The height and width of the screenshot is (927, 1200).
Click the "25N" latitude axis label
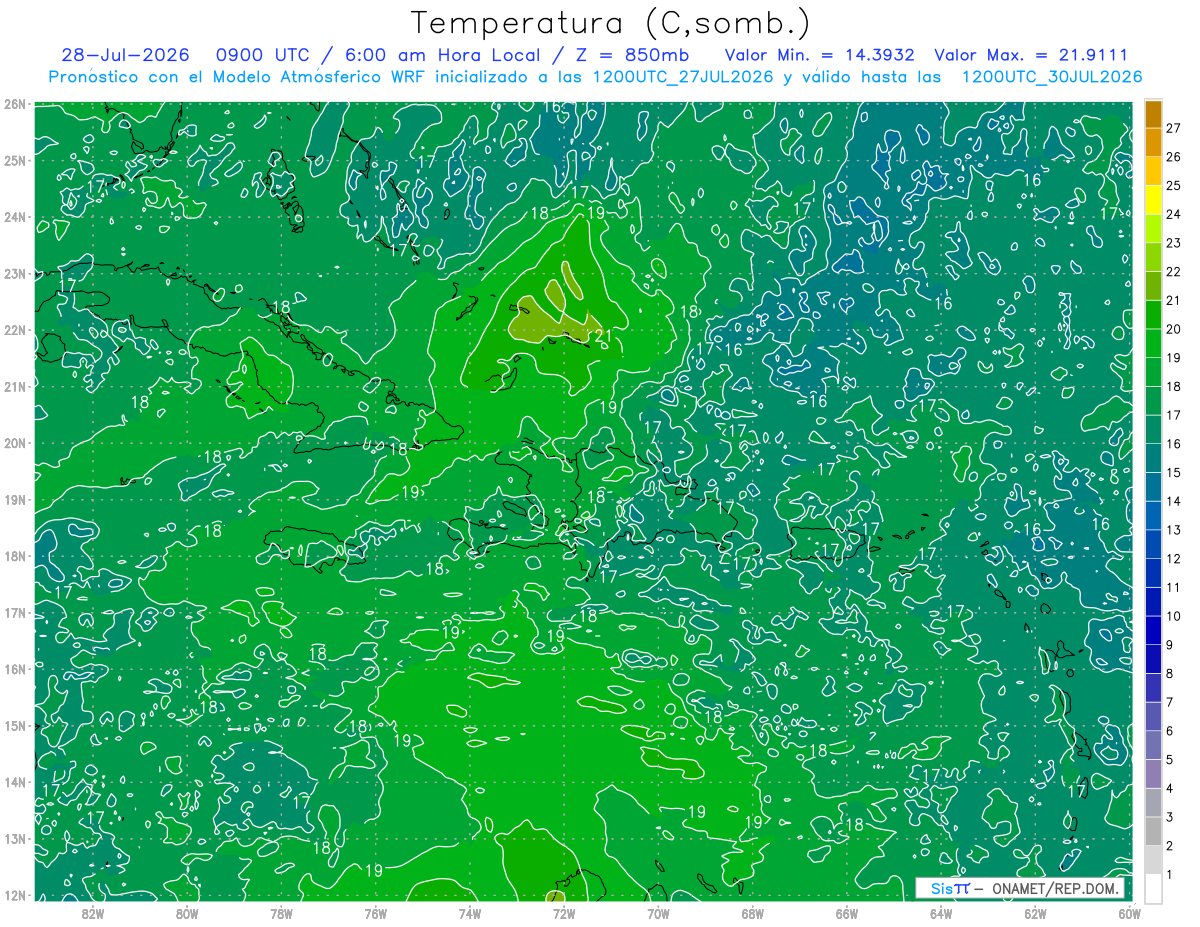(14, 160)
